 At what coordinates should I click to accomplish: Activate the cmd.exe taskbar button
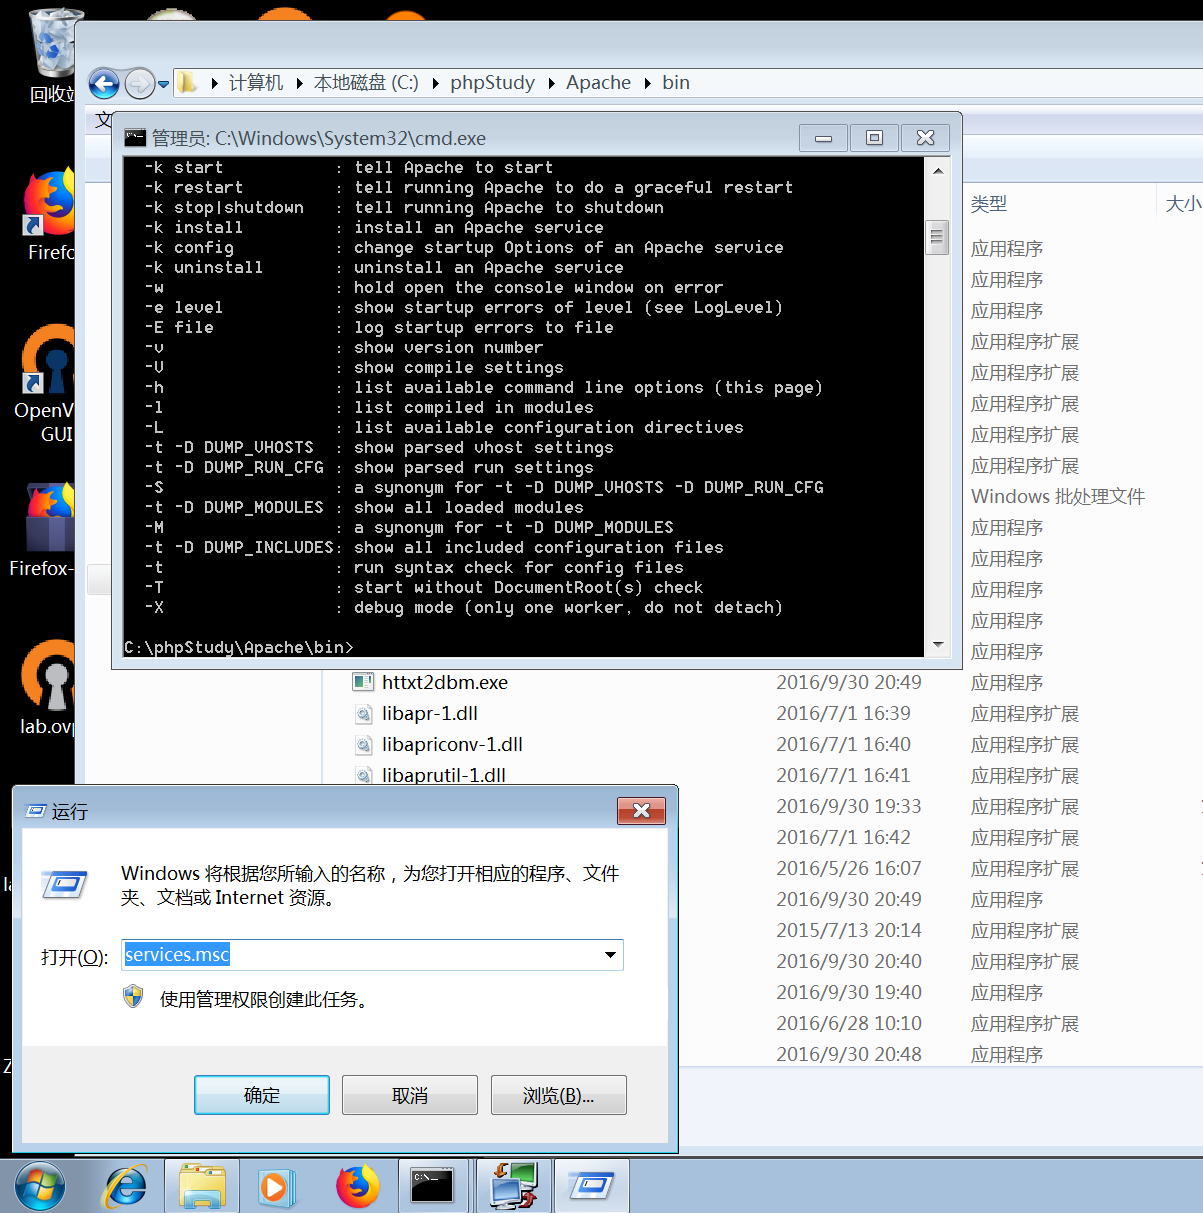click(432, 1187)
